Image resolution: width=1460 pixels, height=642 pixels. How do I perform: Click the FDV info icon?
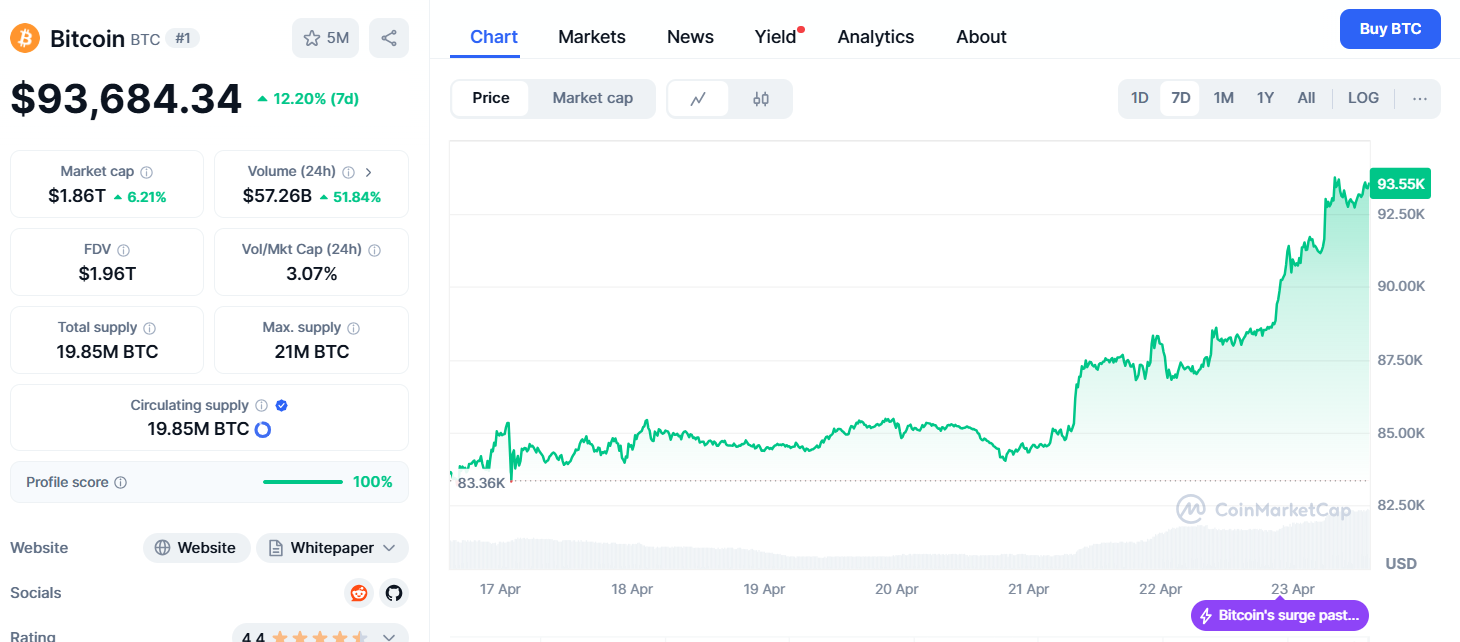[x=123, y=250]
